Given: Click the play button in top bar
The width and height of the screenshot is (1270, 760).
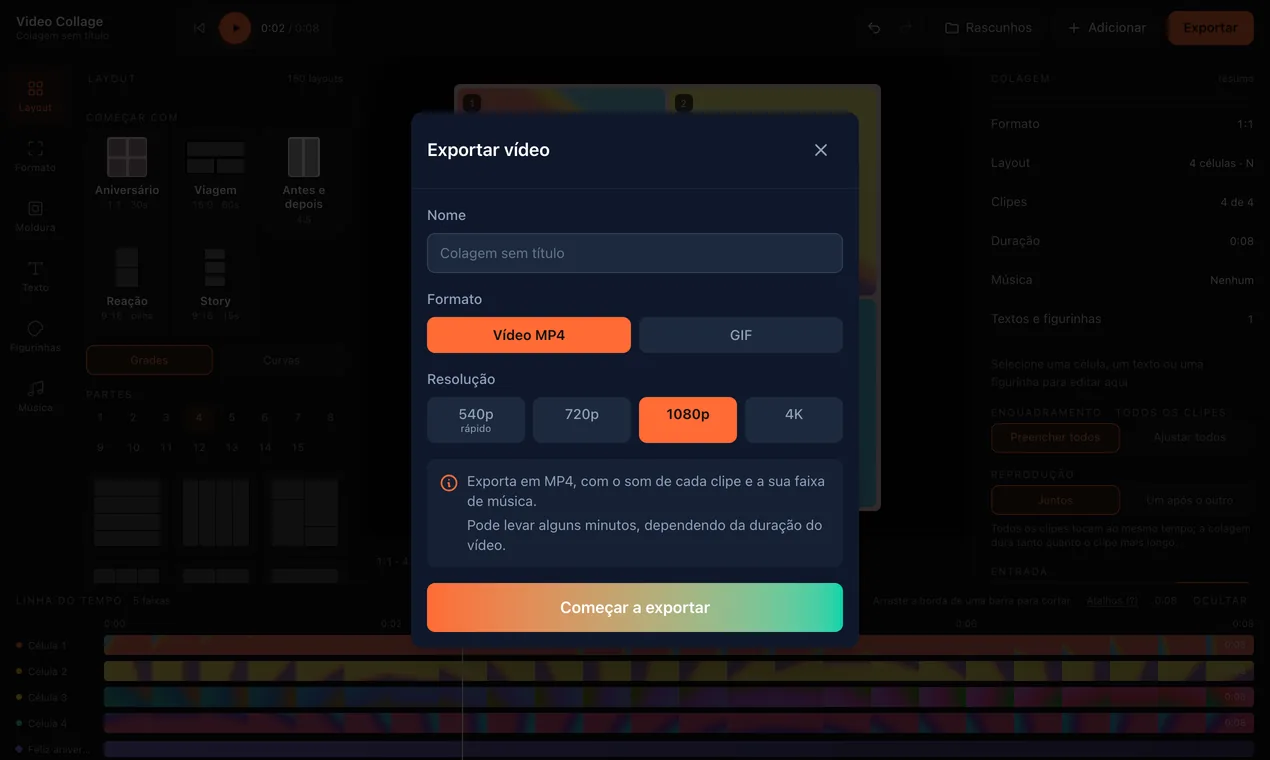Looking at the screenshot, I should 235,28.
